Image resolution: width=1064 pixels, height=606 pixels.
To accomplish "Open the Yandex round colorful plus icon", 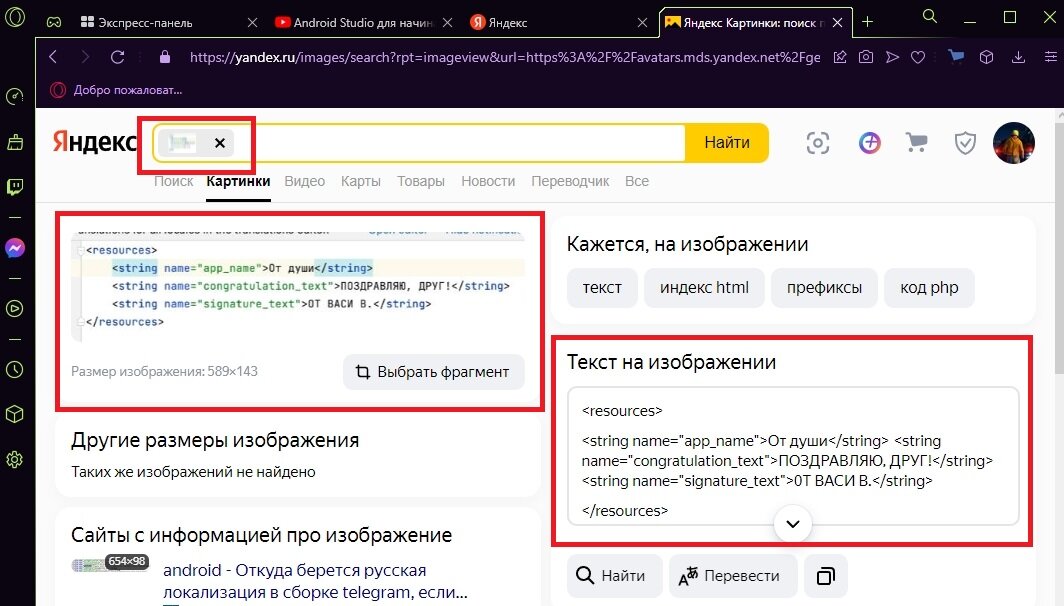I will pos(869,143).
